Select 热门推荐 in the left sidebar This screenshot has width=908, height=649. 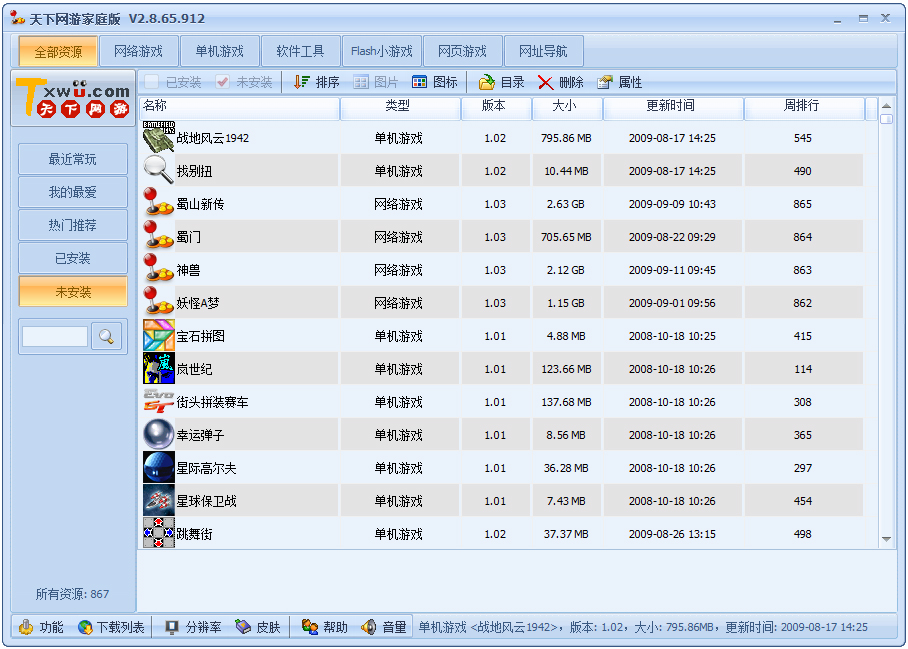pos(73,225)
